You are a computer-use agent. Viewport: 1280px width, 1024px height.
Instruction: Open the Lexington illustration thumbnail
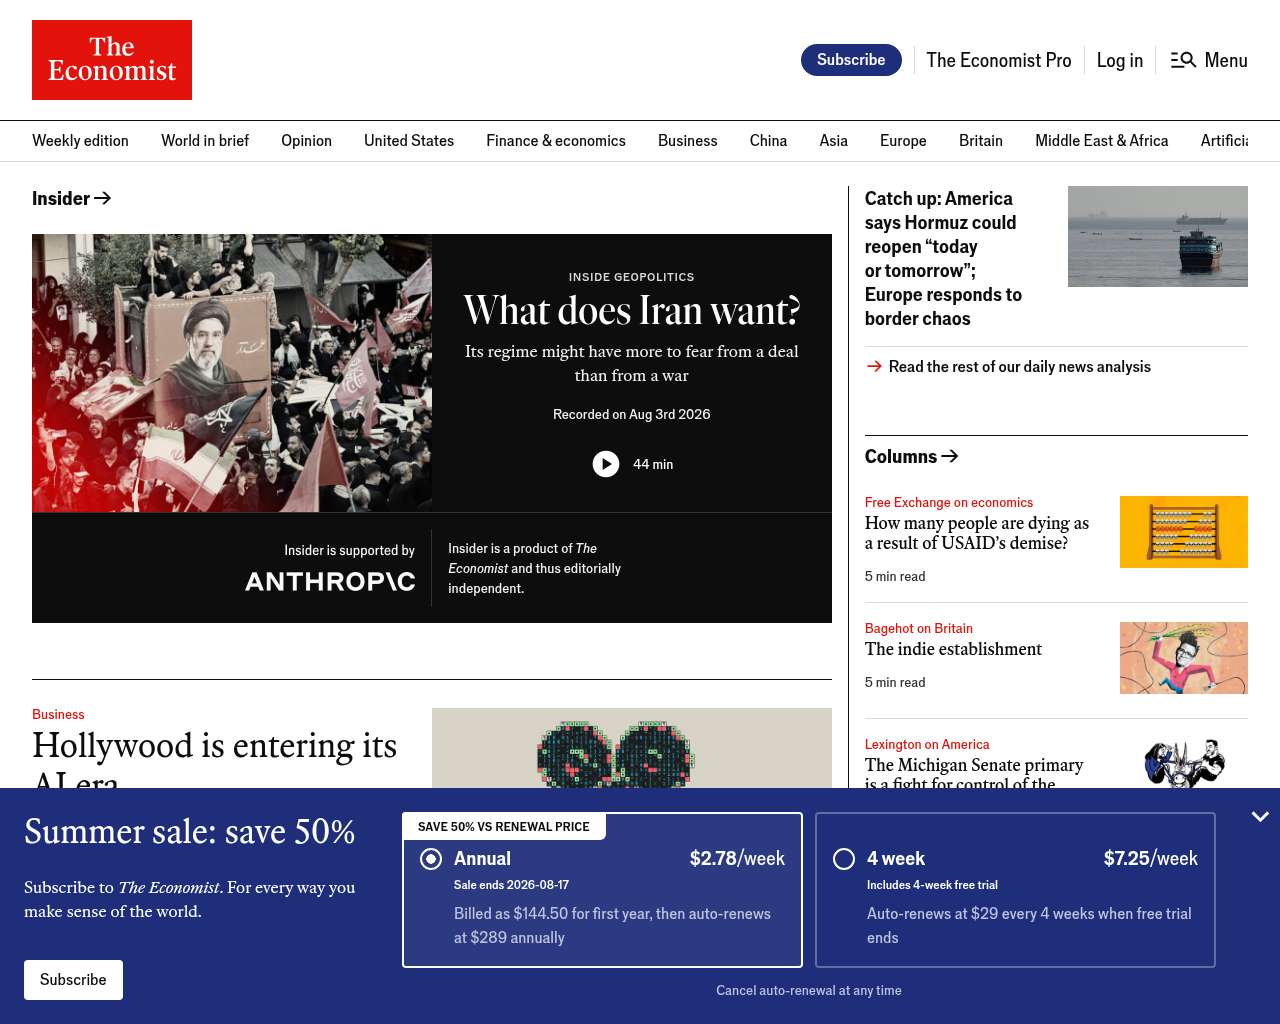[1184, 764]
